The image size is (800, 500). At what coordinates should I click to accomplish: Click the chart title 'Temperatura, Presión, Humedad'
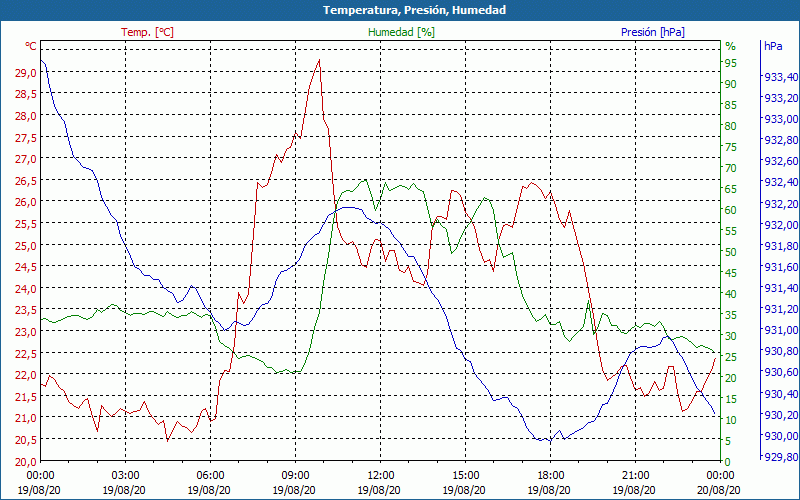click(x=414, y=10)
